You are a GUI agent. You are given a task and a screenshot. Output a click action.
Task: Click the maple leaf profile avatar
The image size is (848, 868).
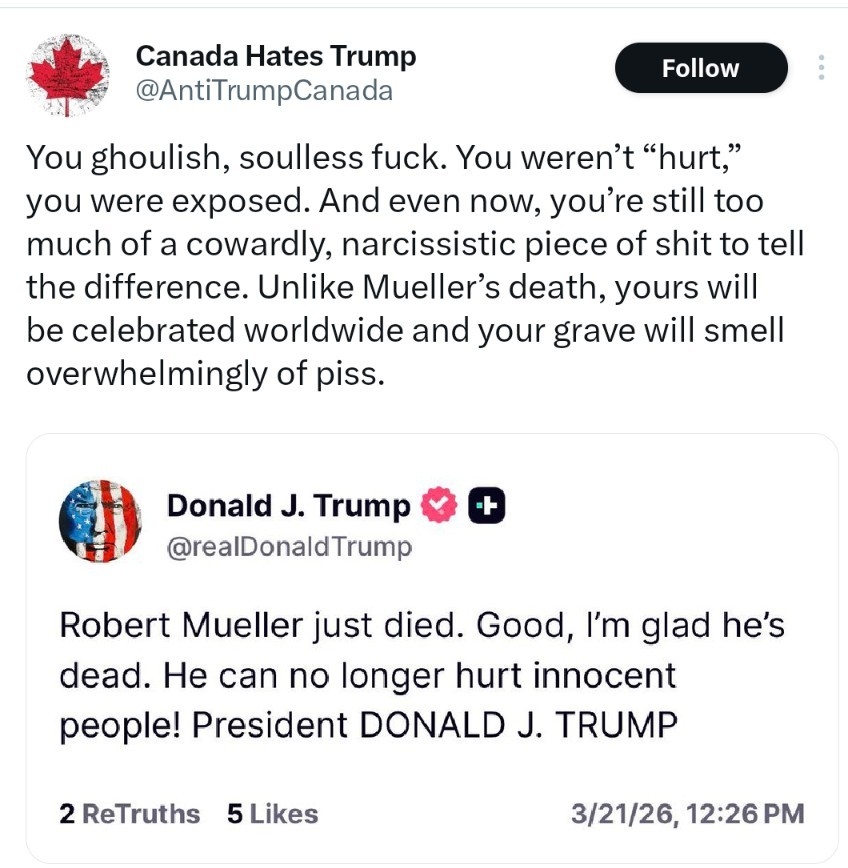(68, 75)
